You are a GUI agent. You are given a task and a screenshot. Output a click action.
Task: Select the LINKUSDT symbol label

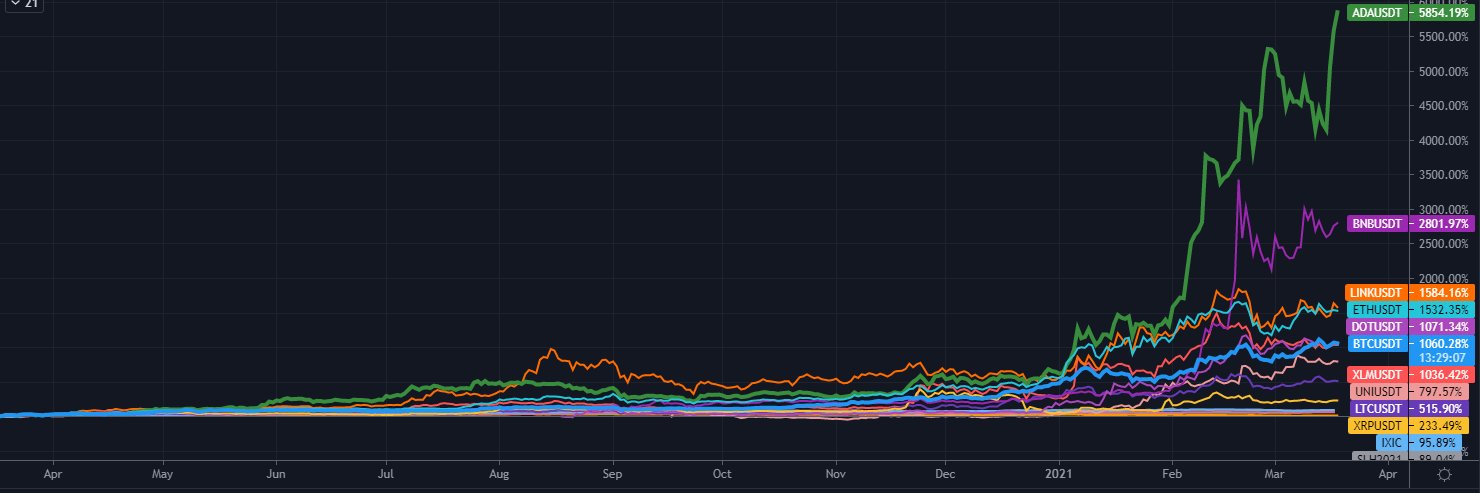(1376, 293)
